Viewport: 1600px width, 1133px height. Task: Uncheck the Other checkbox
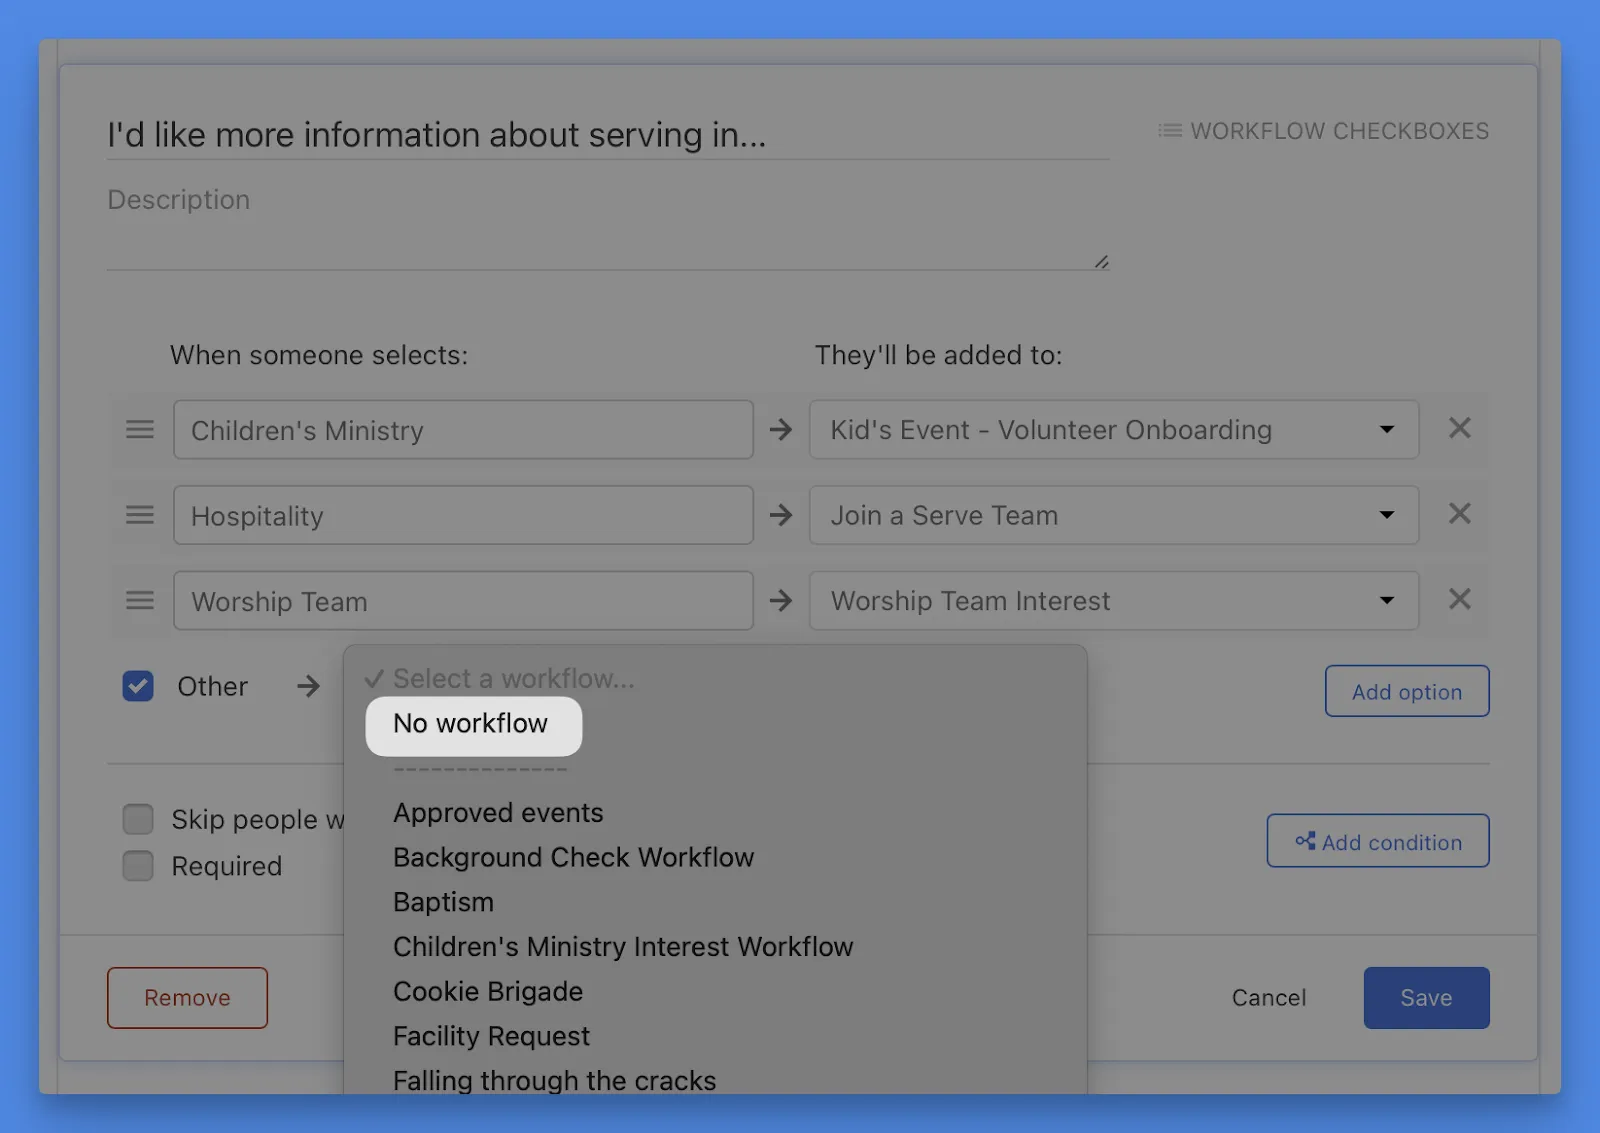point(138,686)
